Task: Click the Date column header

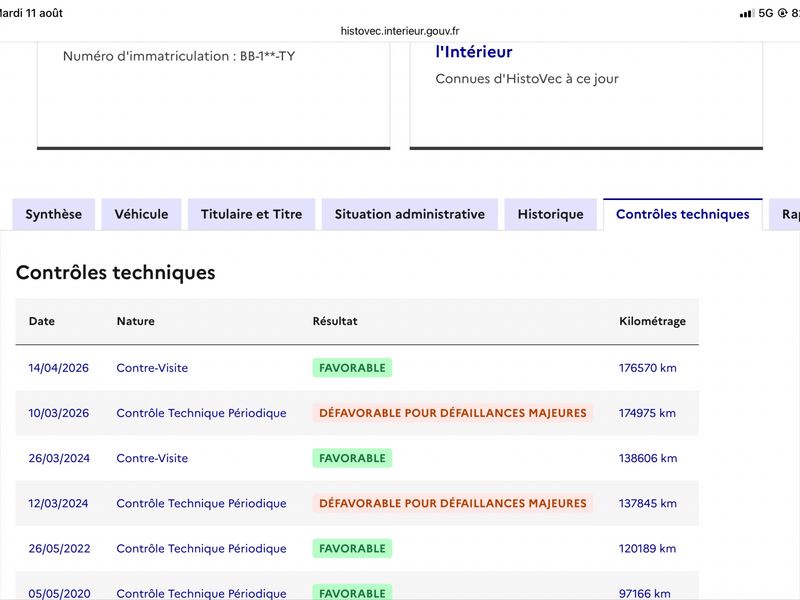Action: click(x=42, y=321)
